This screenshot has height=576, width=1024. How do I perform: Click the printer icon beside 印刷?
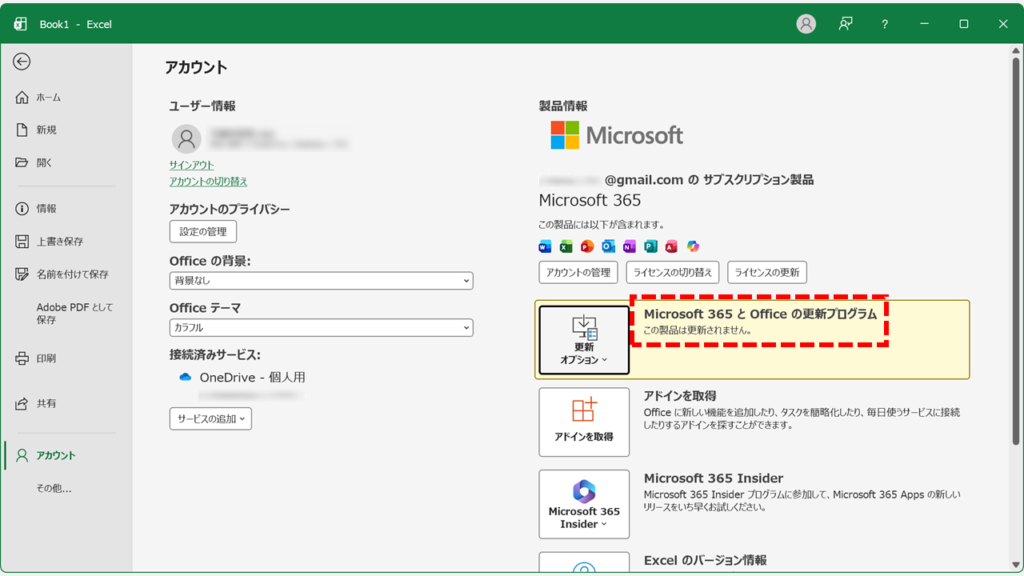point(22,359)
